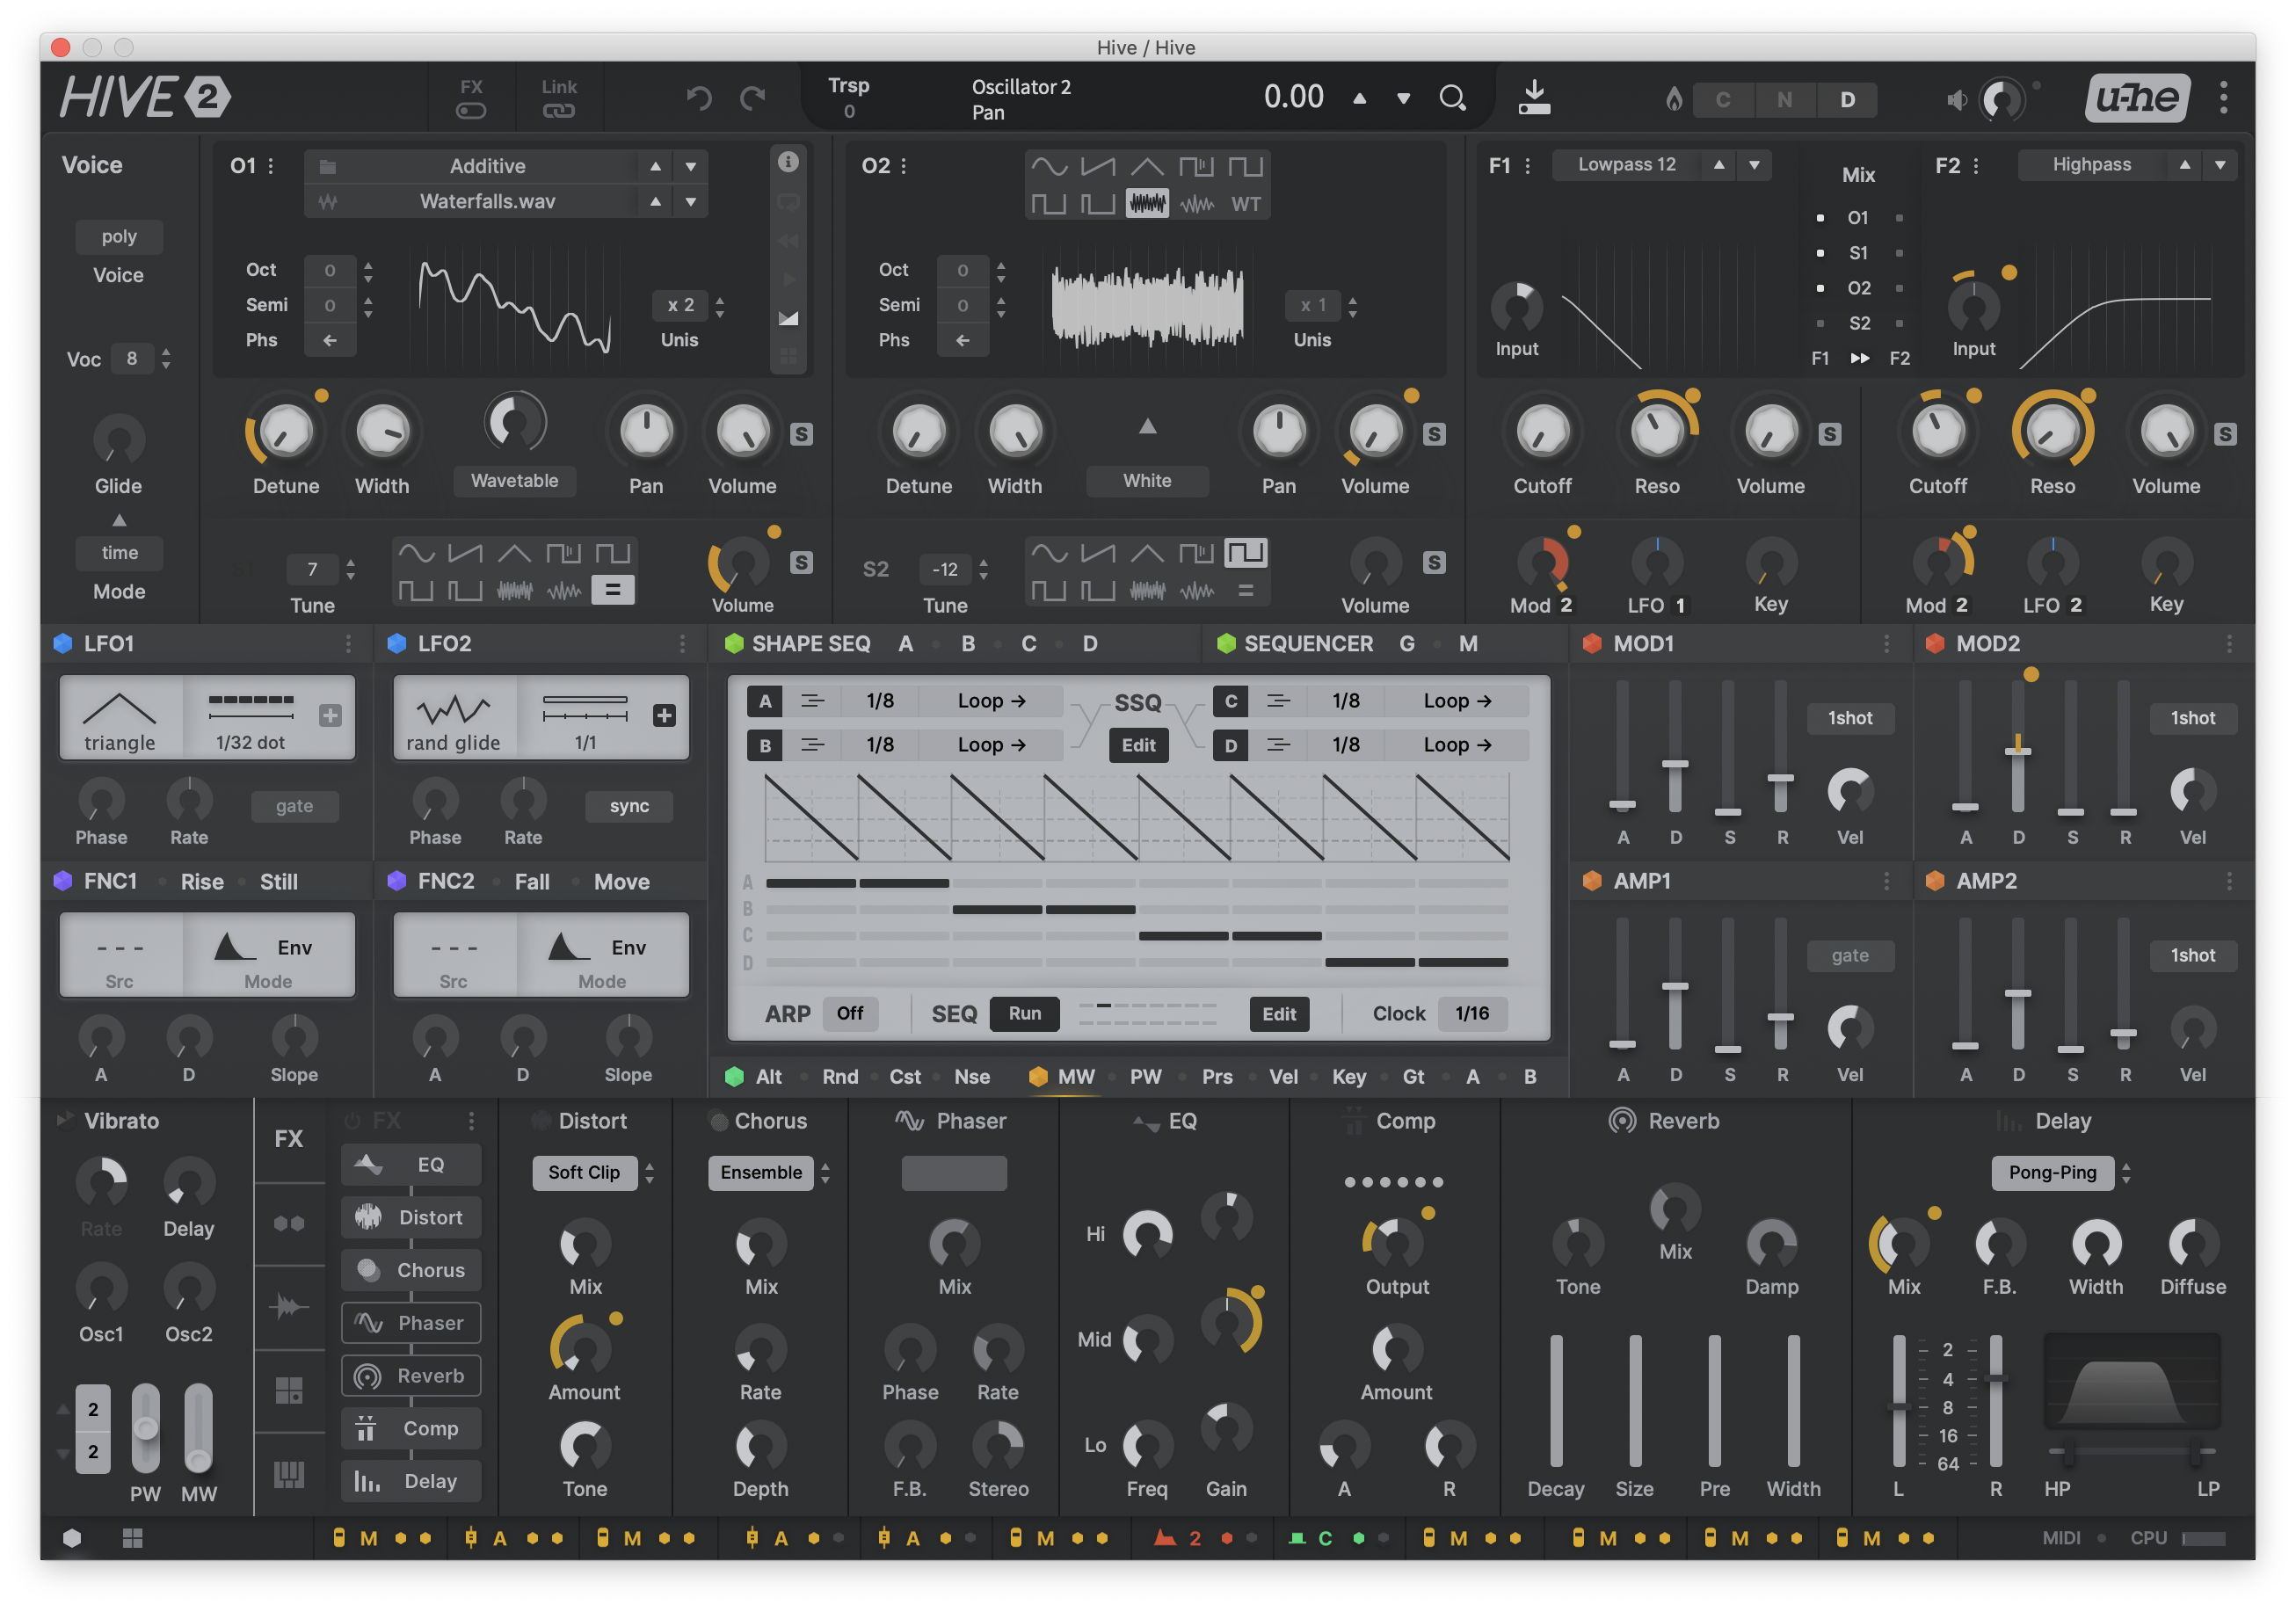
Task: Click the hexagon icon in bottom bar
Action: click(72, 1538)
